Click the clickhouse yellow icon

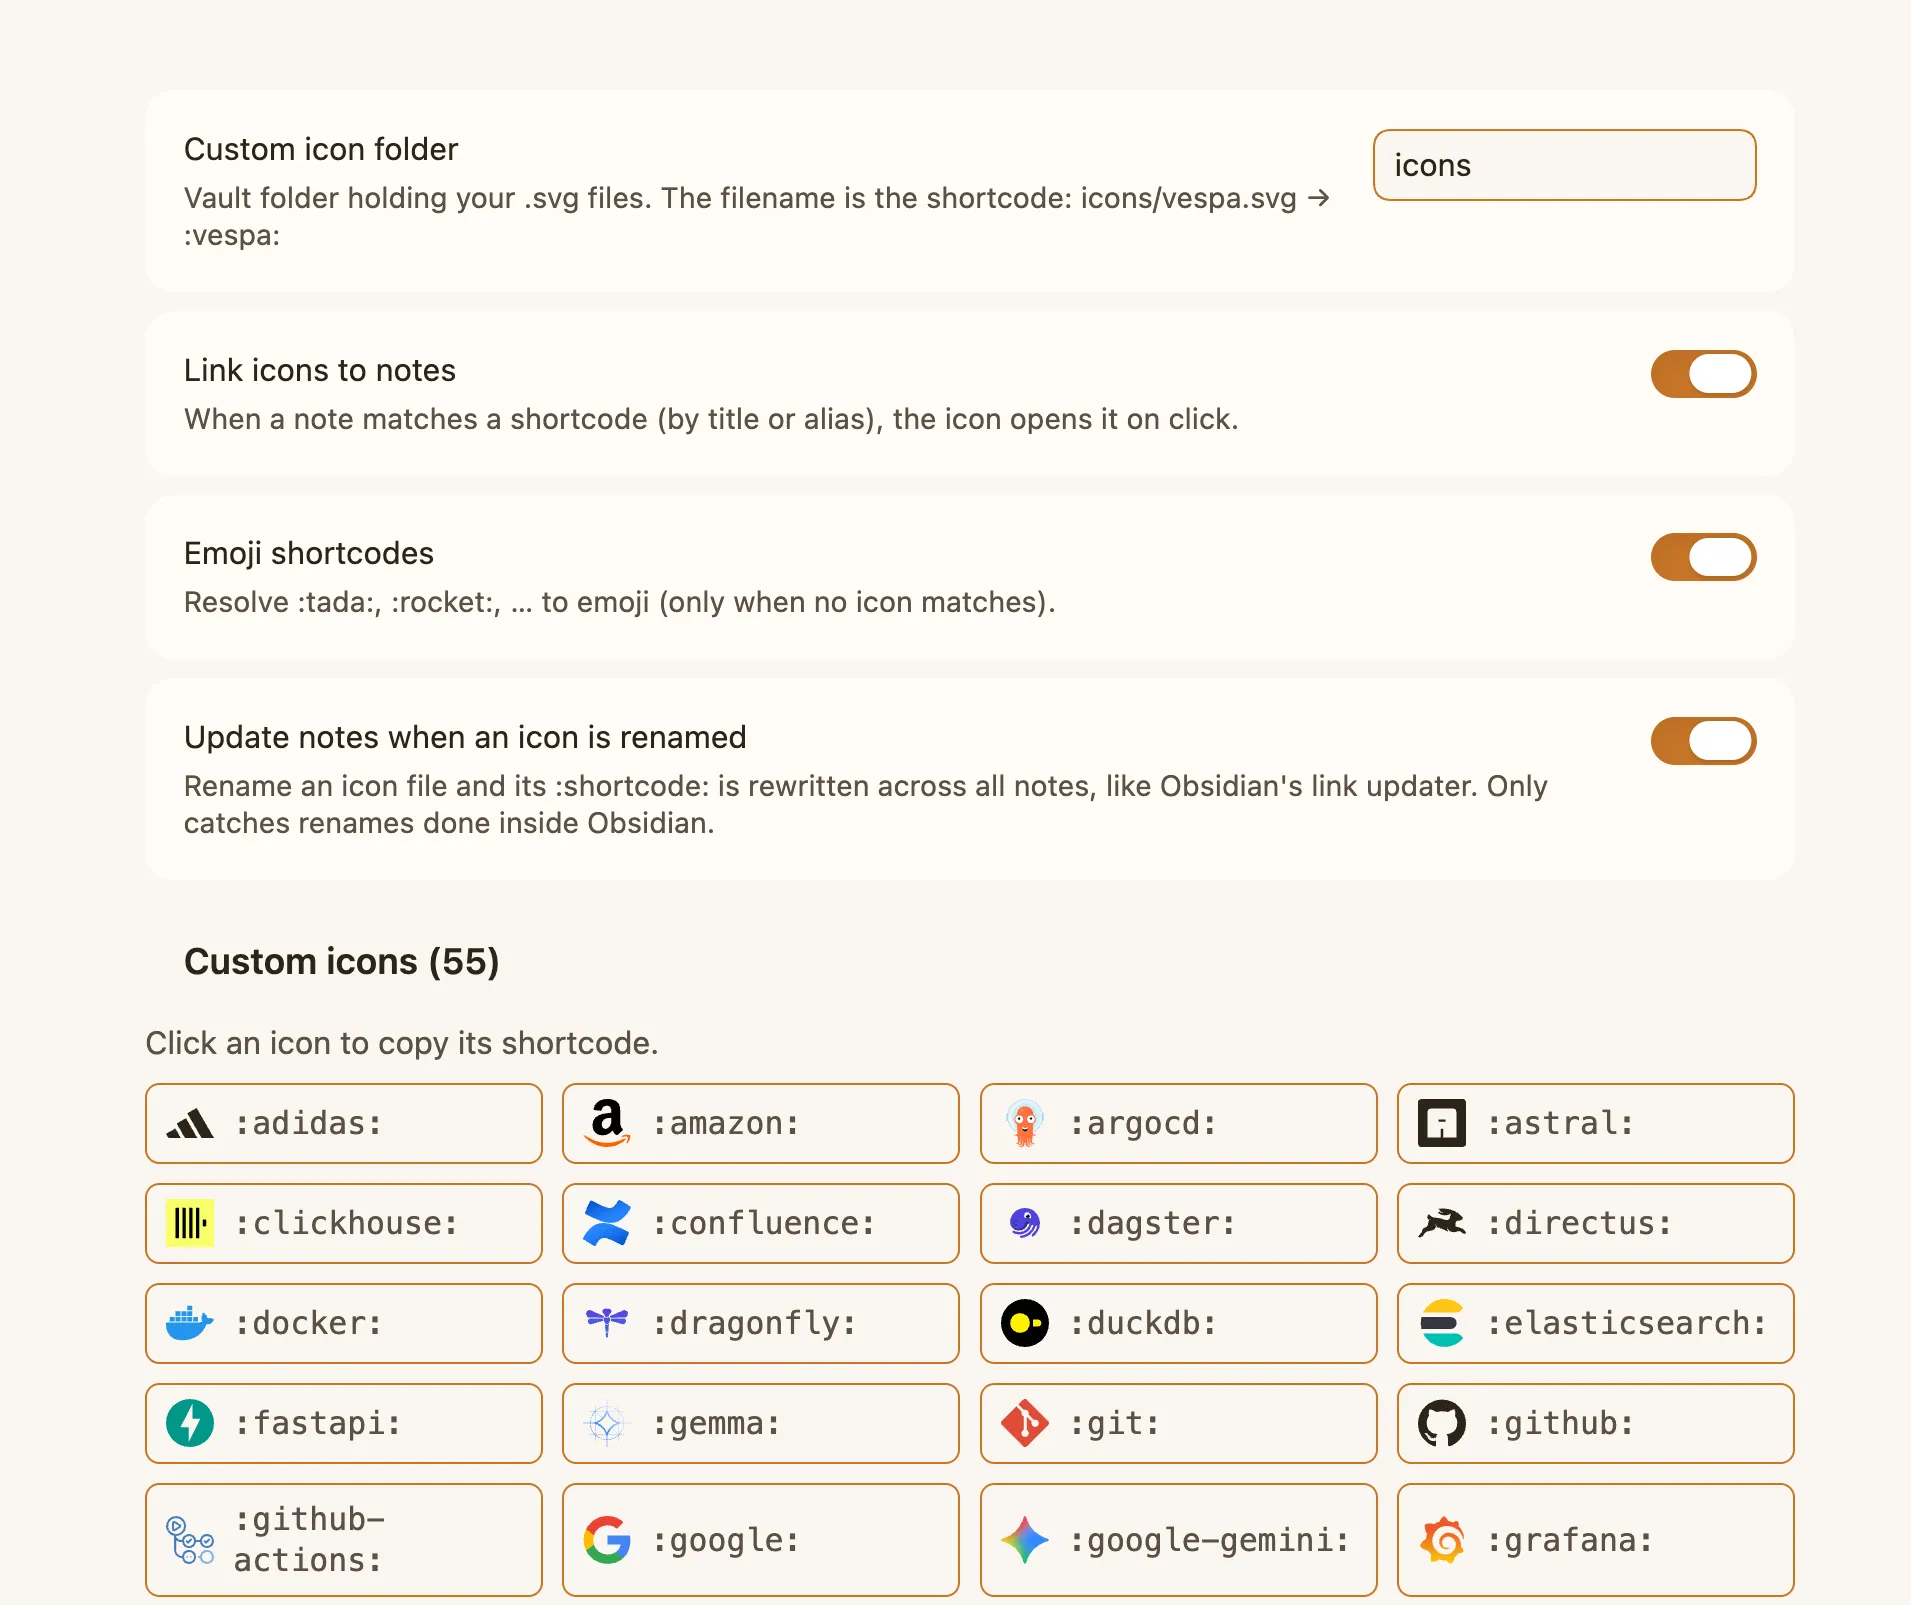190,1223
